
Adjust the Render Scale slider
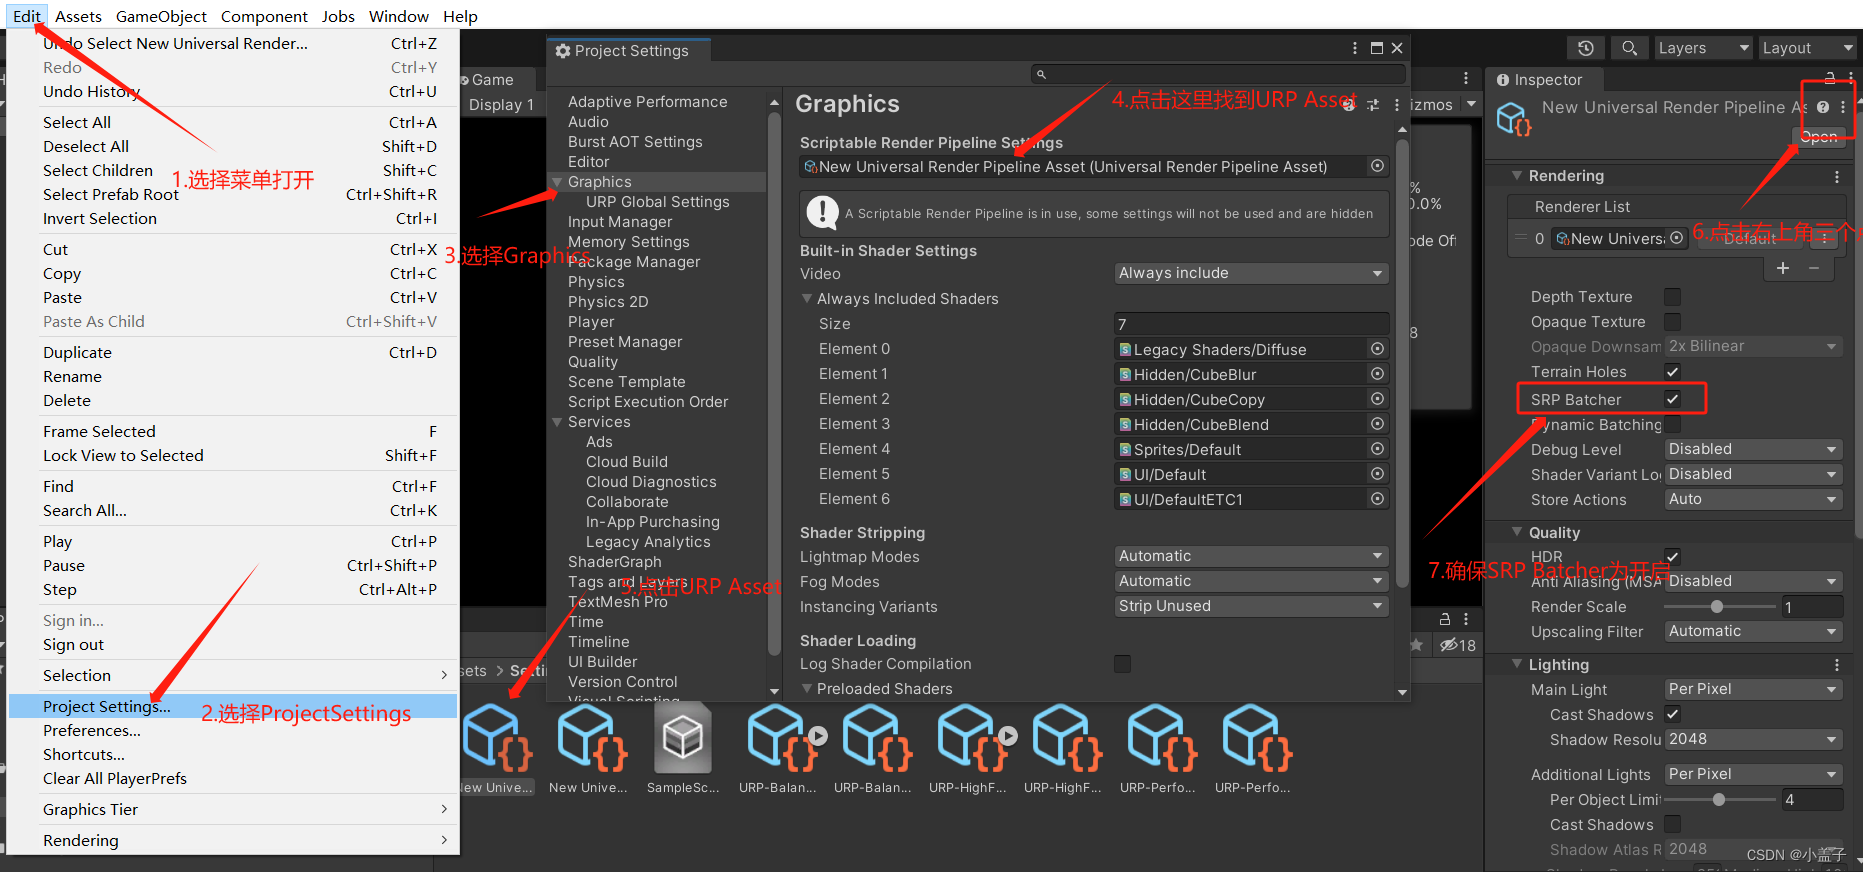[1717, 607]
